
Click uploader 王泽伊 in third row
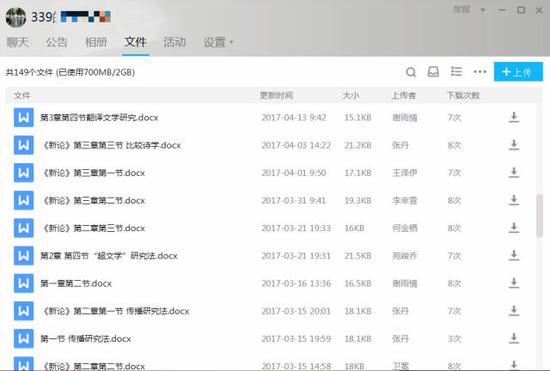pyautogui.click(x=404, y=173)
